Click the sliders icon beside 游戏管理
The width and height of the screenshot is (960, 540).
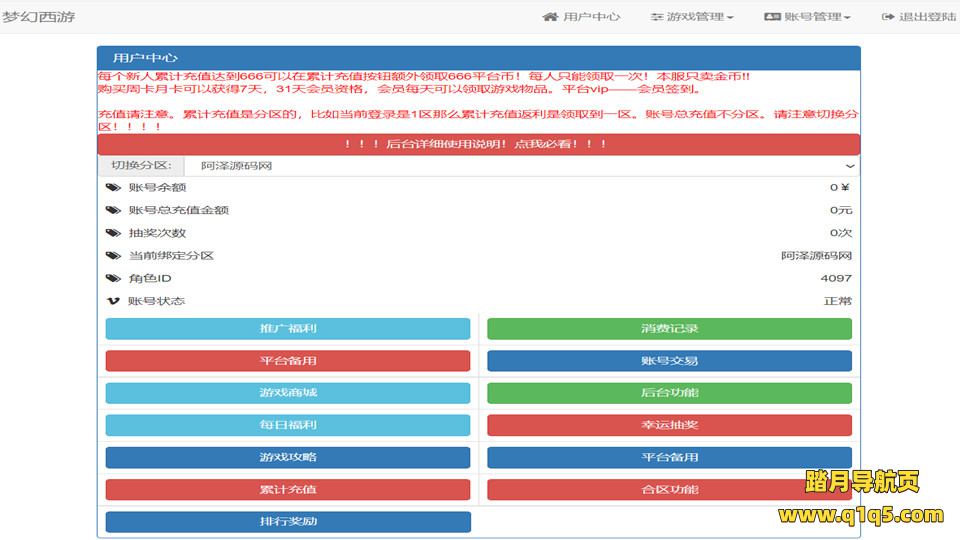(657, 17)
